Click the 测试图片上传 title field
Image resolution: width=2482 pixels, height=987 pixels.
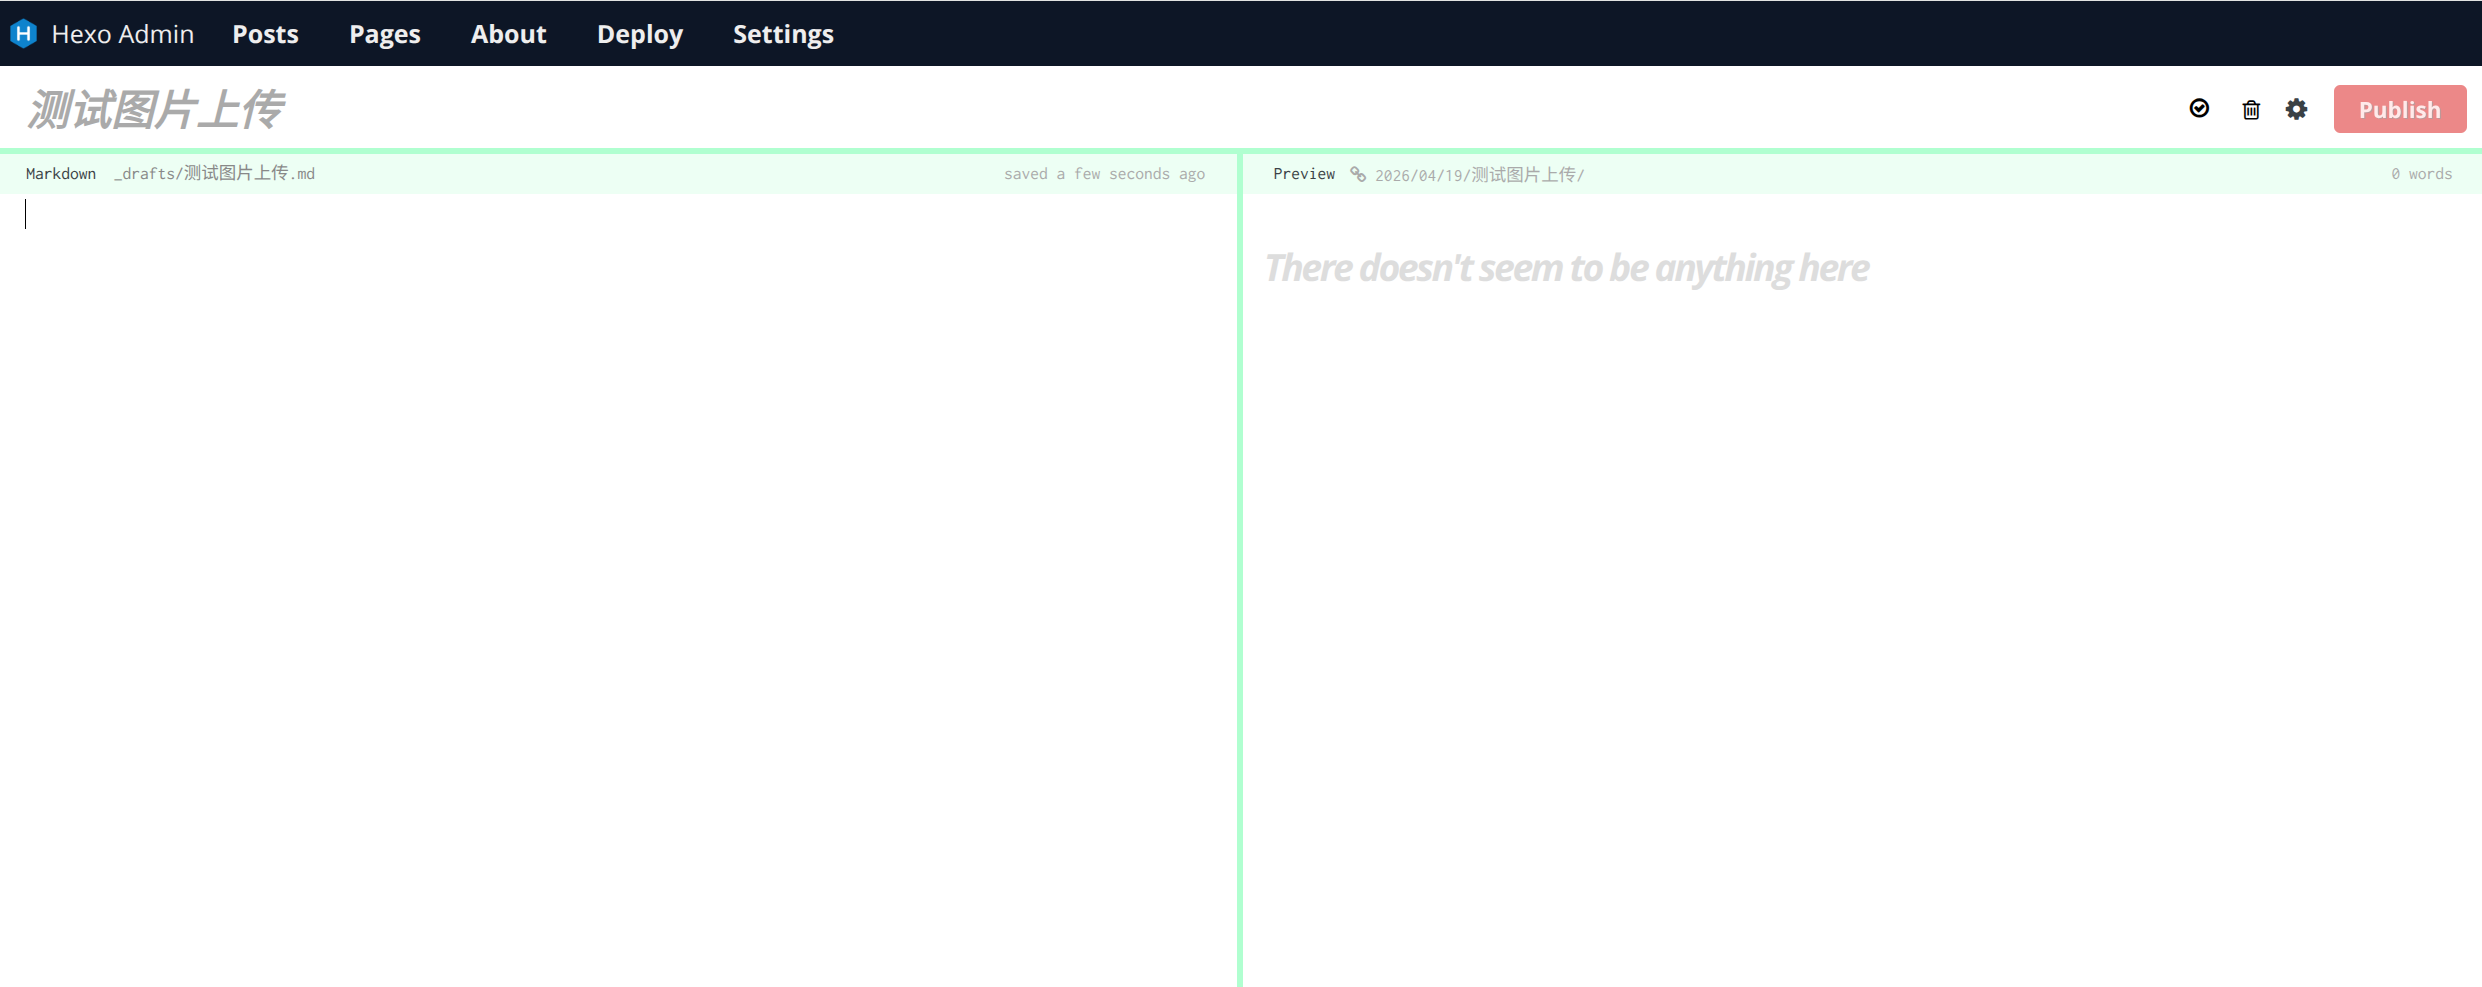point(156,109)
